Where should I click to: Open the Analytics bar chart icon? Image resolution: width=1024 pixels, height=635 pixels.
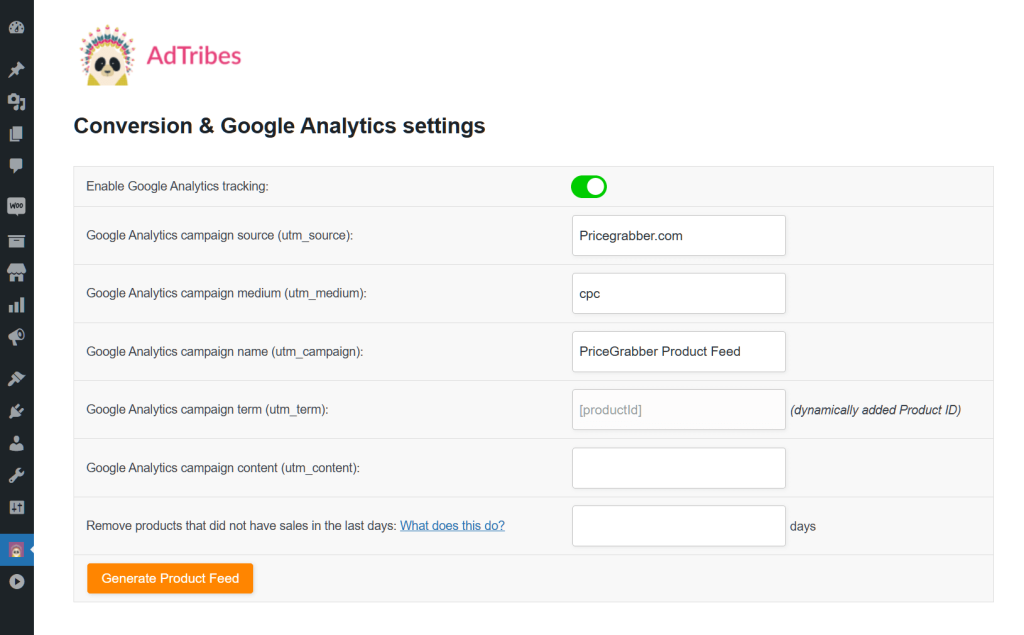pyautogui.click(x=16, y=305)
